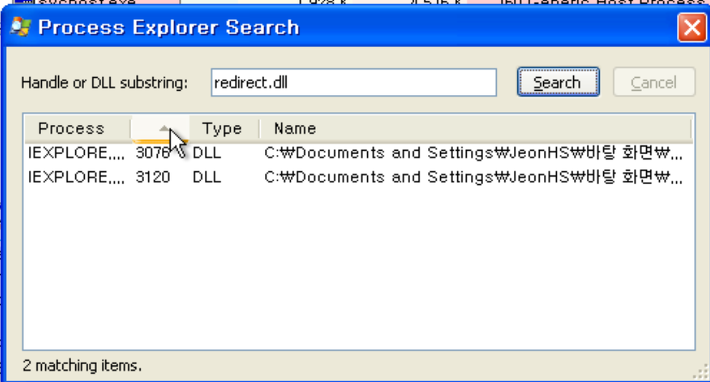Click the resize grip in dialog corner
Screen dimensions: 710x382
click(701, 372)
